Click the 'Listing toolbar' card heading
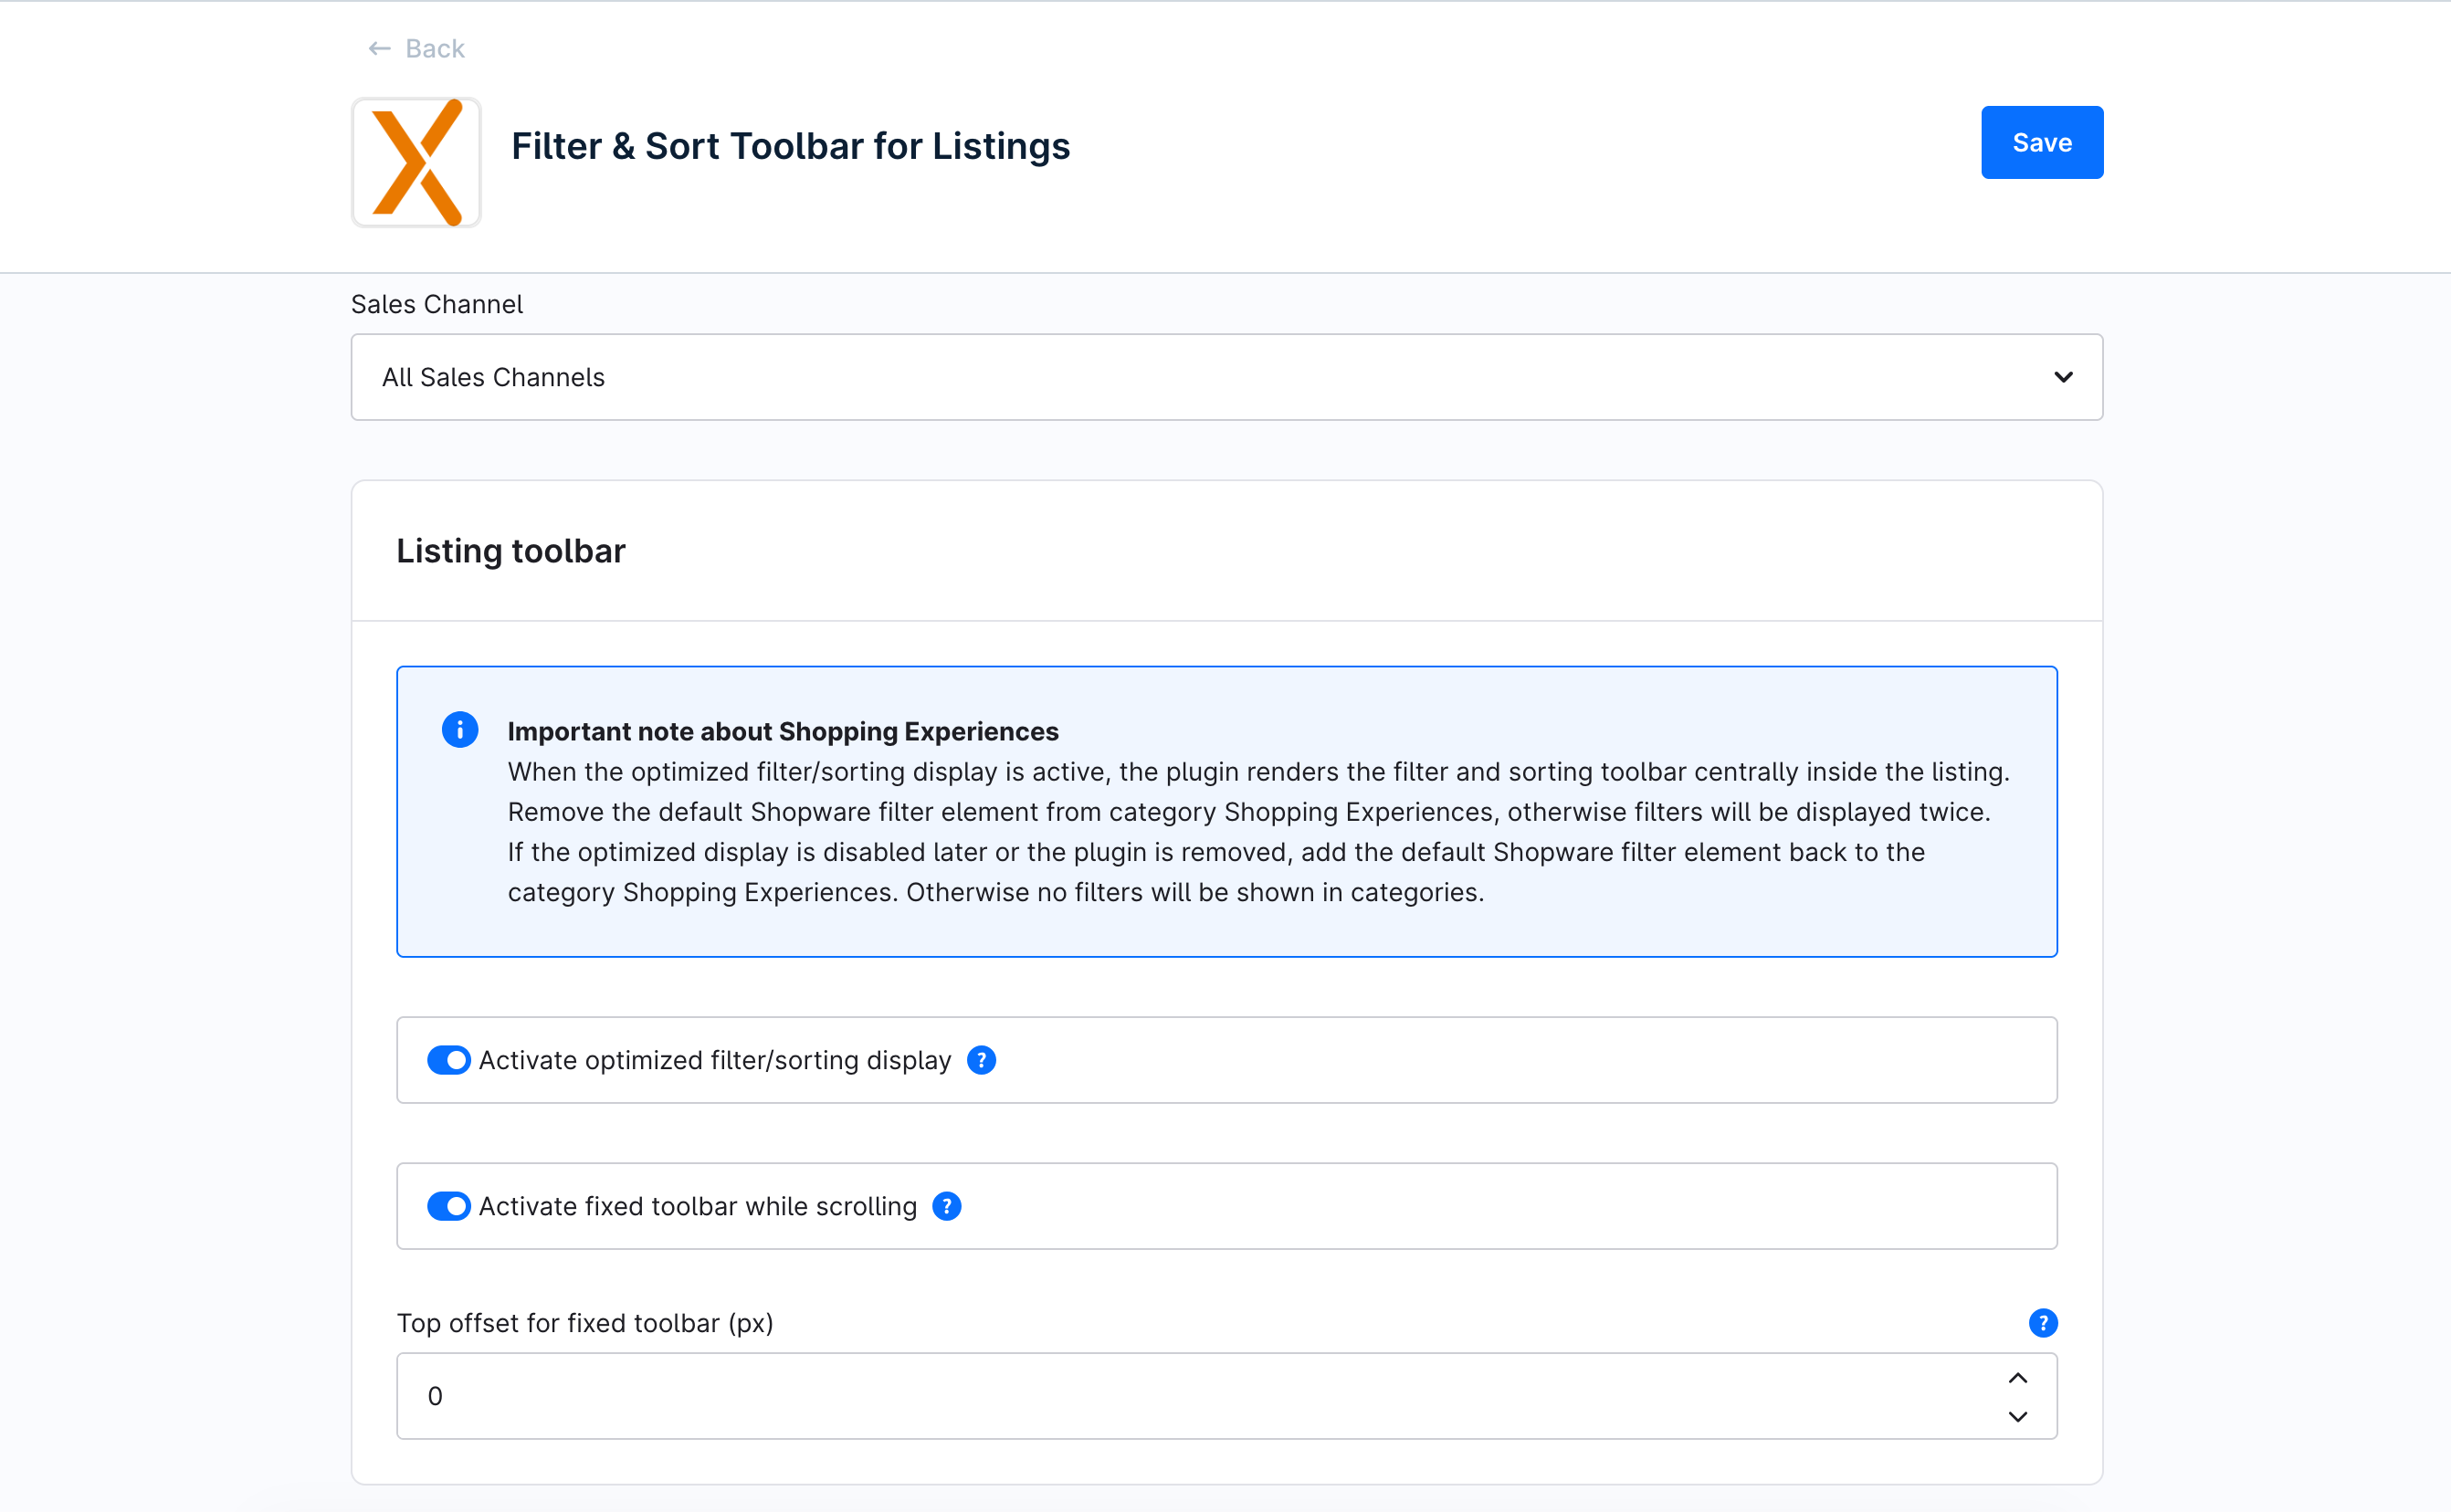Image resolution: width=2451 pixels, height=1512 pixels. click(510, 551)
